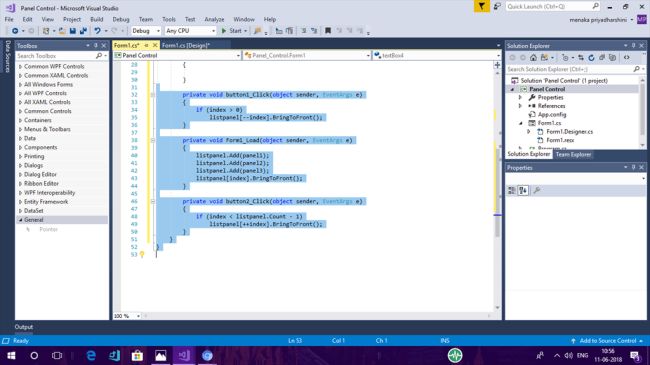Click Navigate Backward icon in toolbar

15,31
